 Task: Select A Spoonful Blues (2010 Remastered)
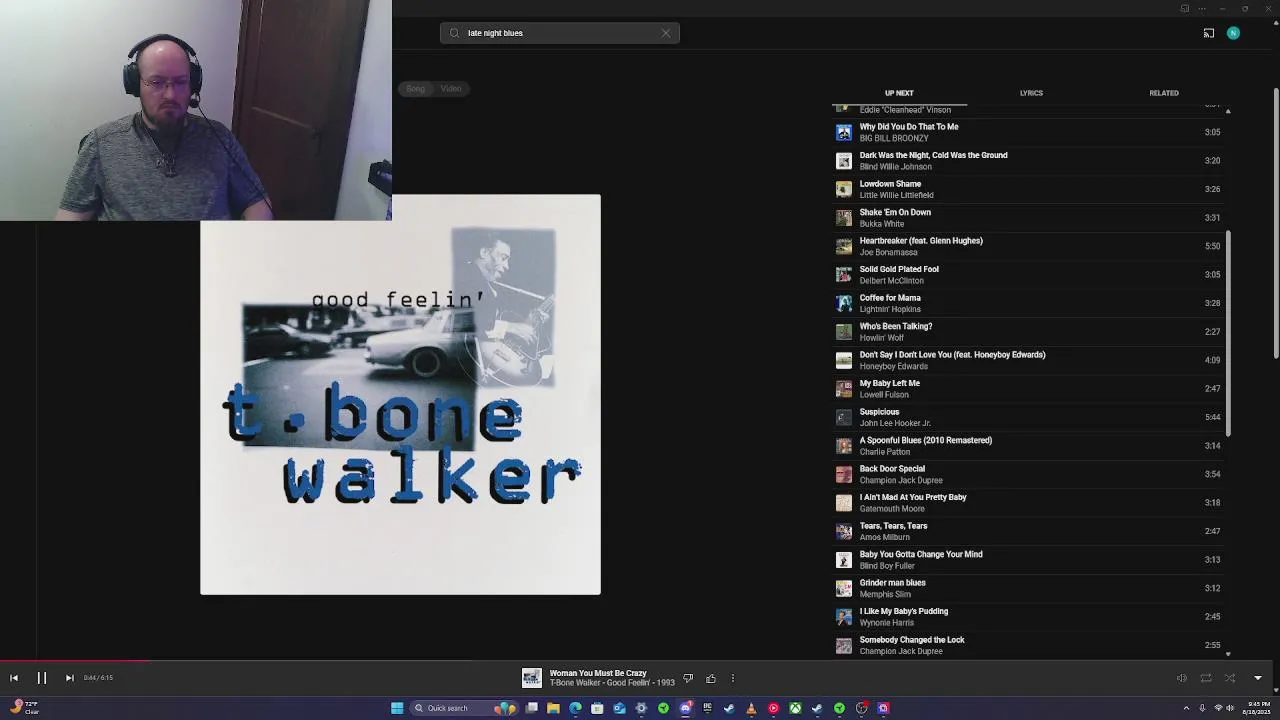pos(1028,446)
